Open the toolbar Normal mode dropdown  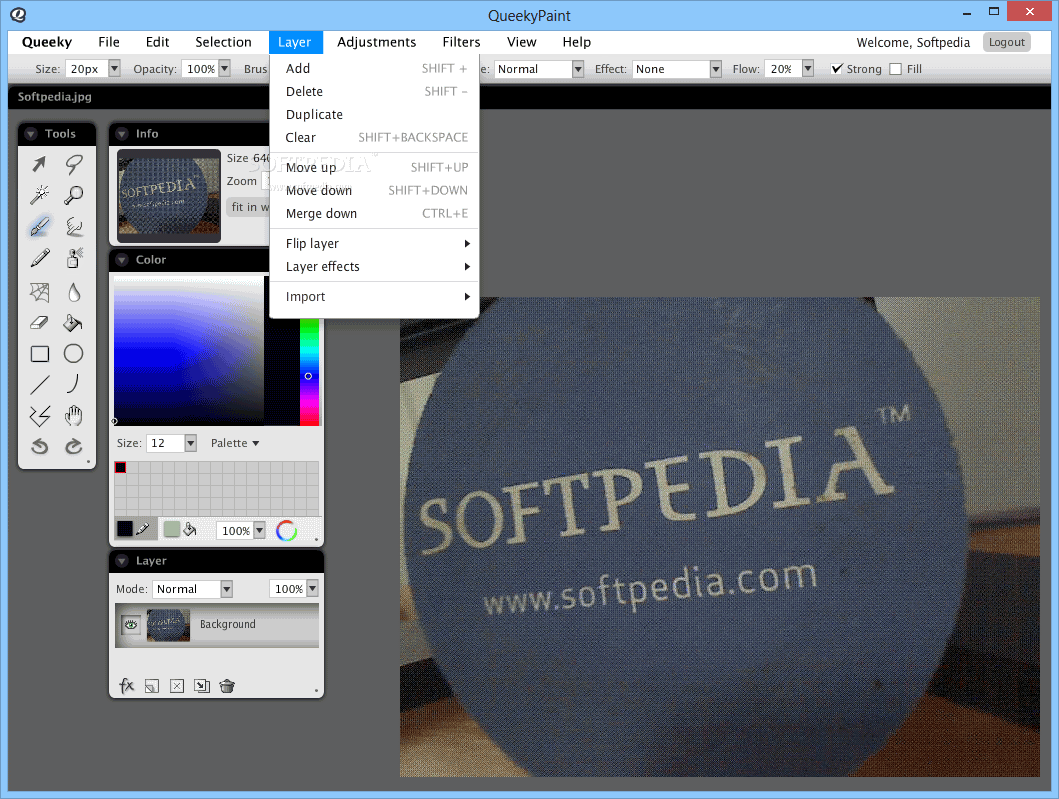point(577,69)
